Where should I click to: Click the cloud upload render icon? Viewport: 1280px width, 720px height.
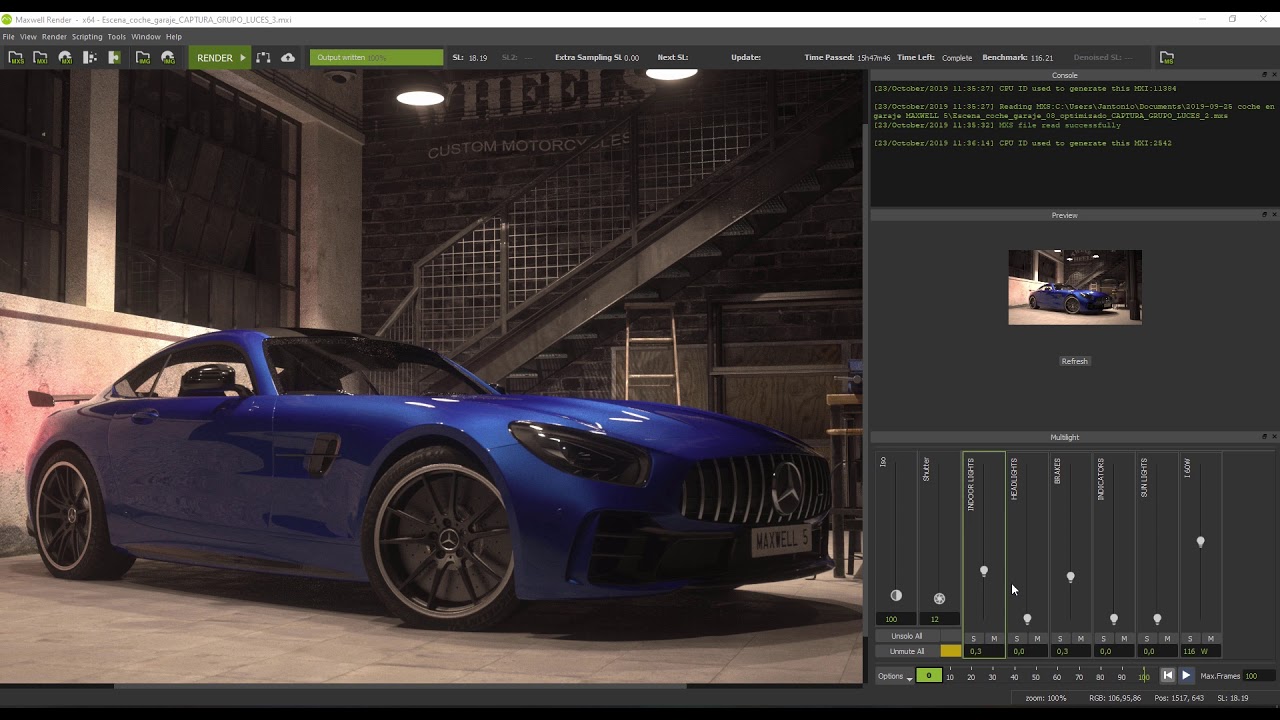288,58
